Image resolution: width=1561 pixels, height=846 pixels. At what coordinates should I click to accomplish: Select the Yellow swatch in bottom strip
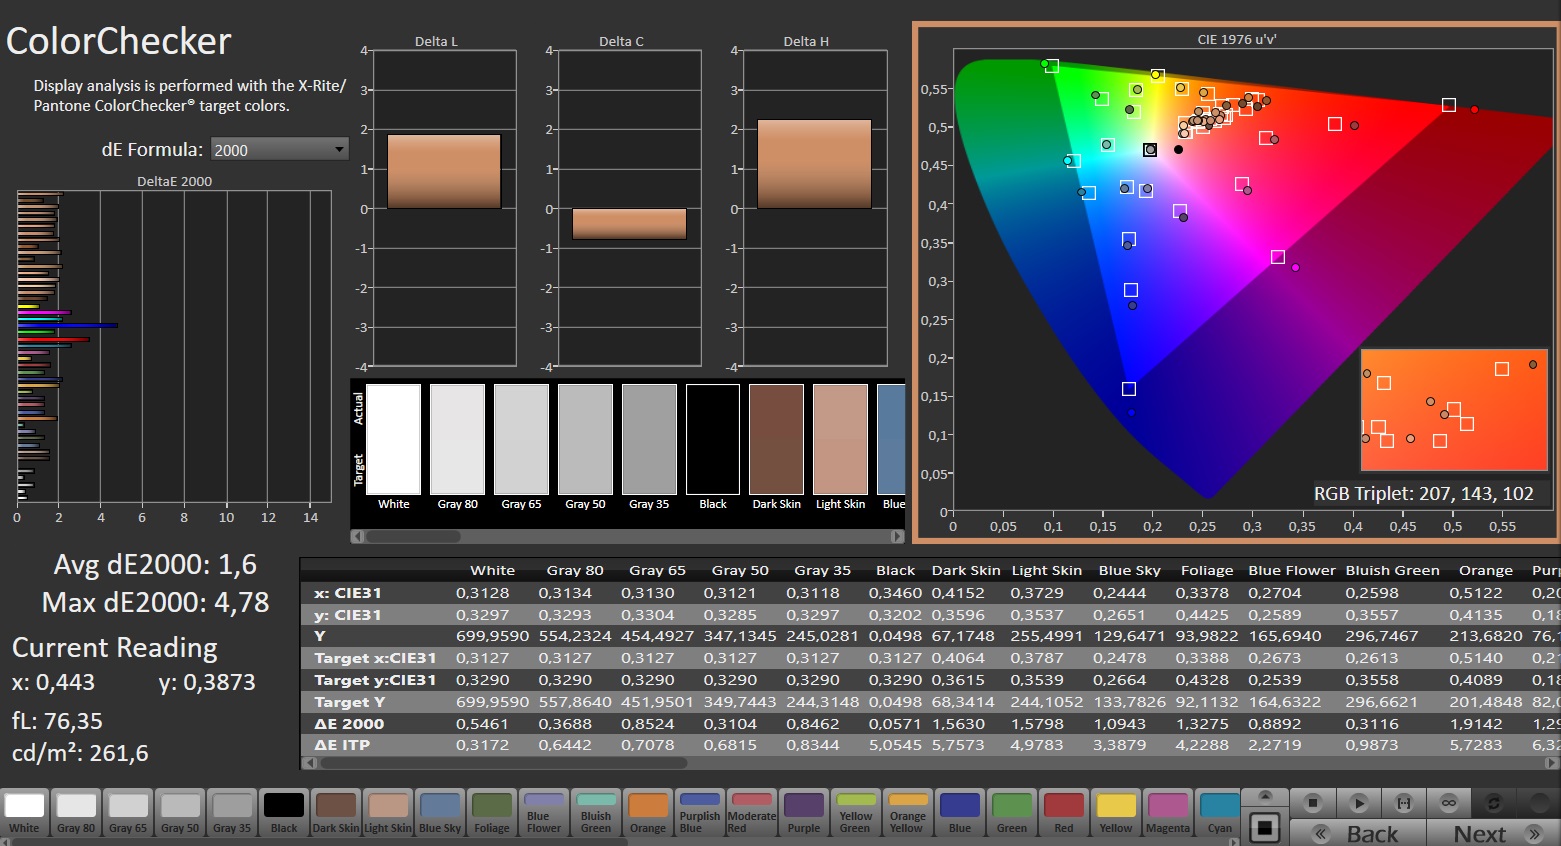coord(1116,813)
